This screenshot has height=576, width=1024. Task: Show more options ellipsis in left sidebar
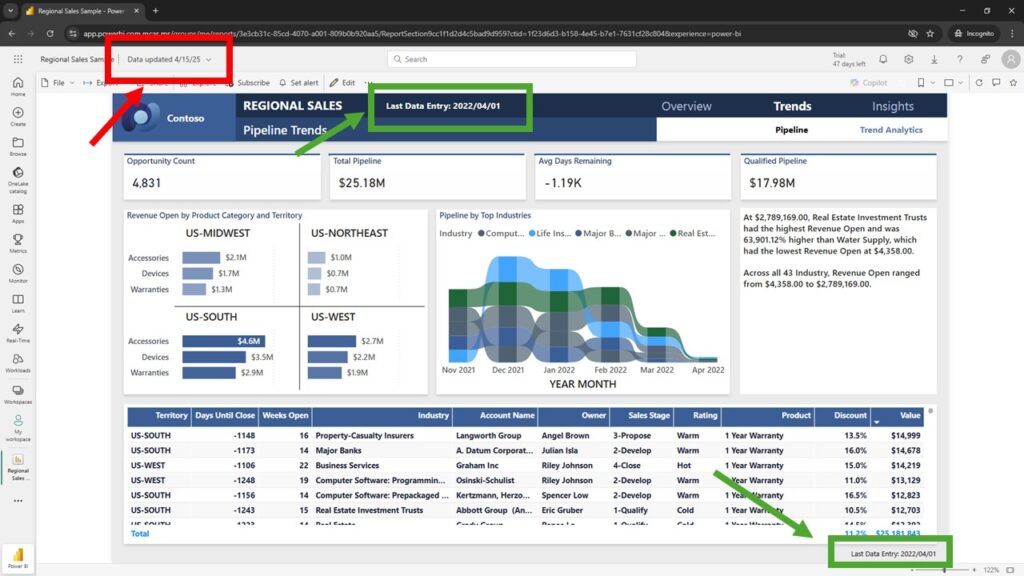click(x=18, y=501)
